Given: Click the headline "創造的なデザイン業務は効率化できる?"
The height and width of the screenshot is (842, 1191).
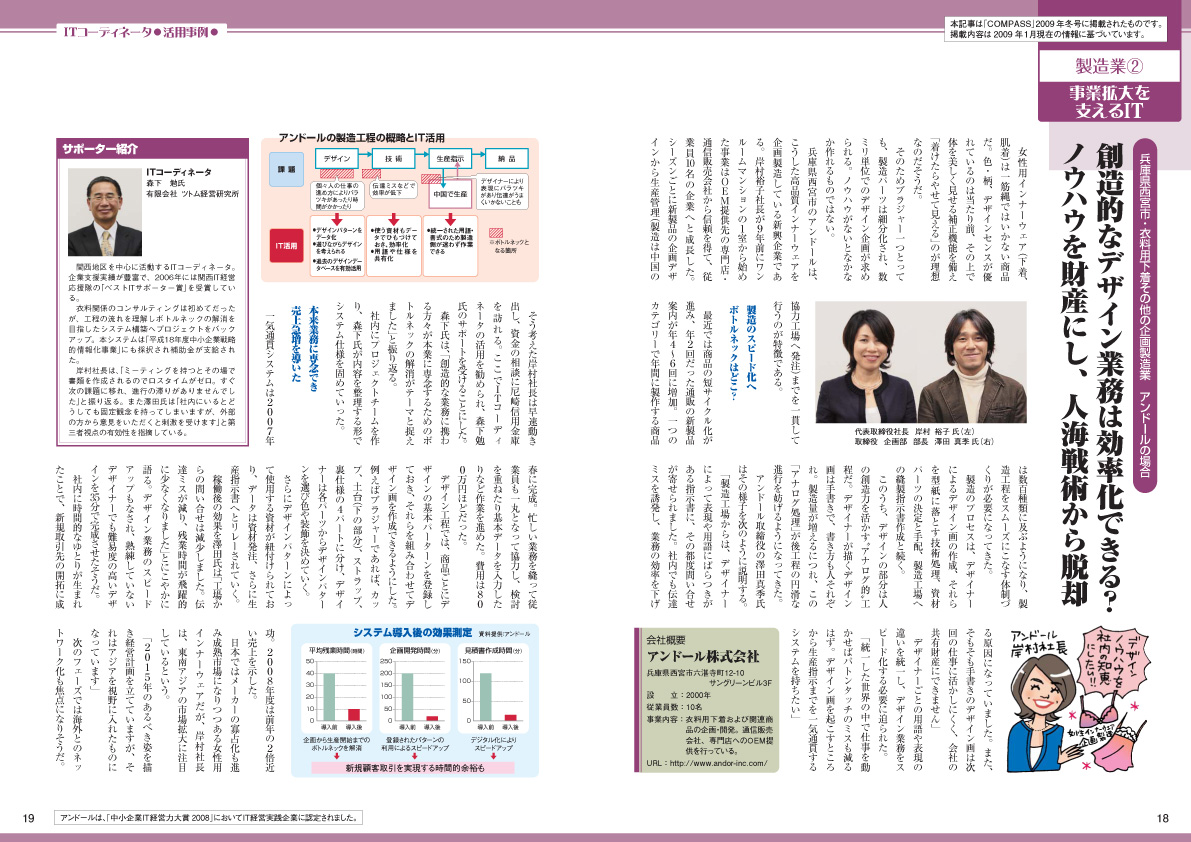Looking at the screenshot, I should (1108, 376).
